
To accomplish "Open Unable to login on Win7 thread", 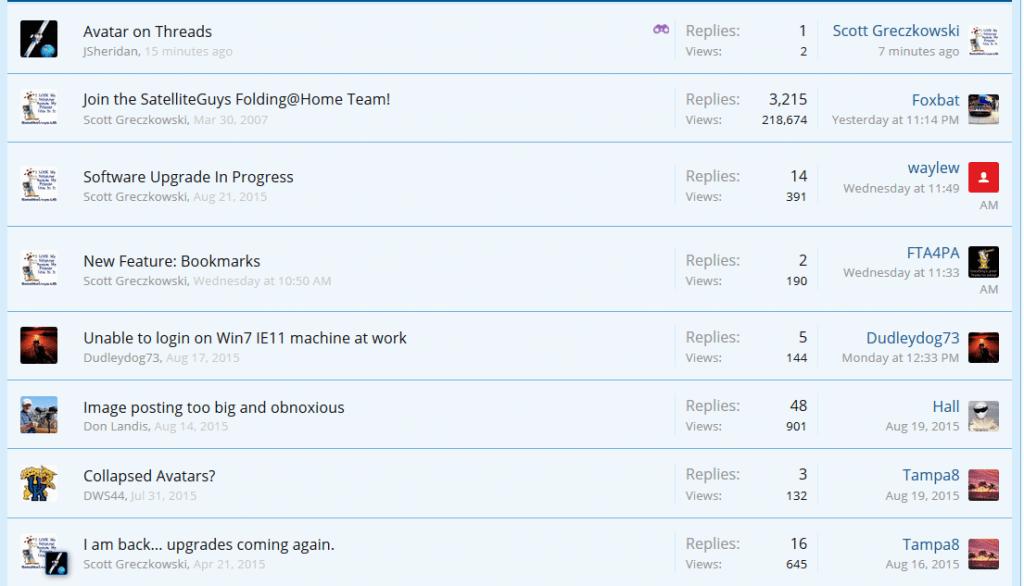I will (245, 338).
